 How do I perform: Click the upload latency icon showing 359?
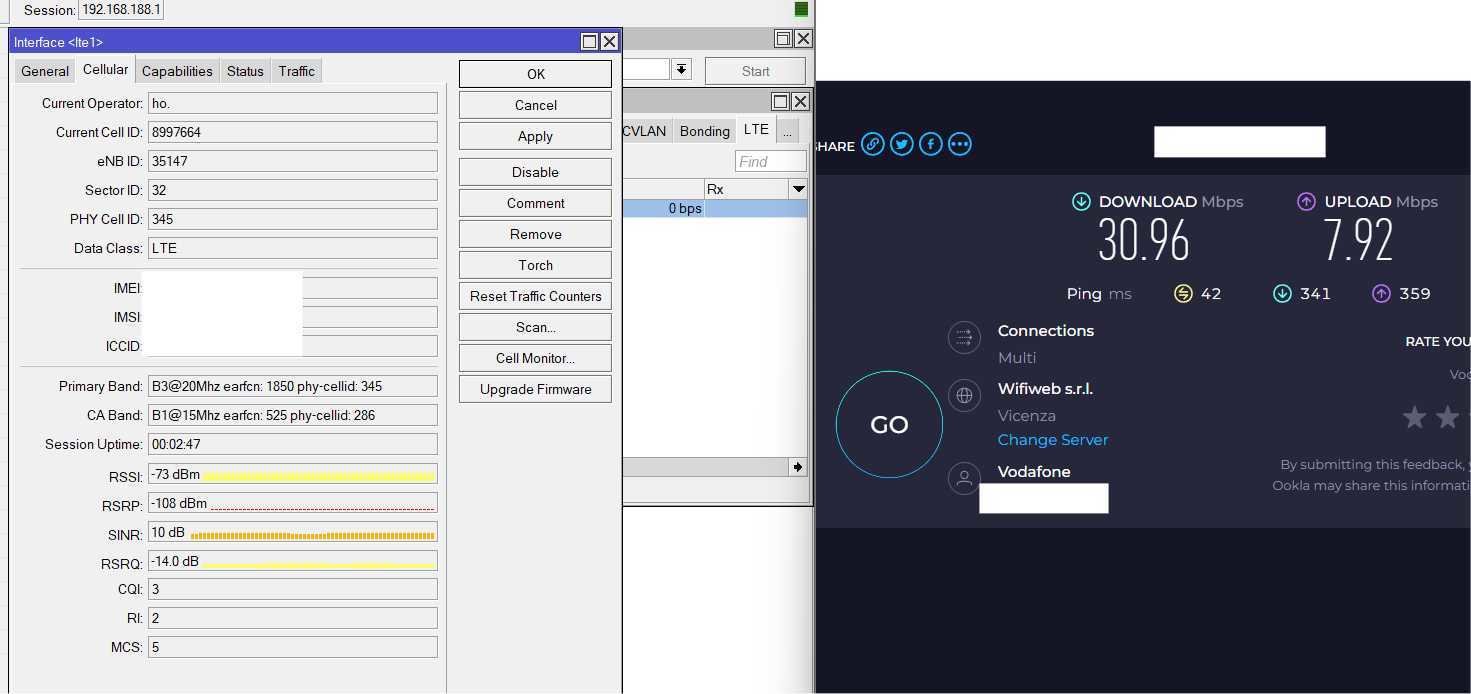[x=1381, y=294]
